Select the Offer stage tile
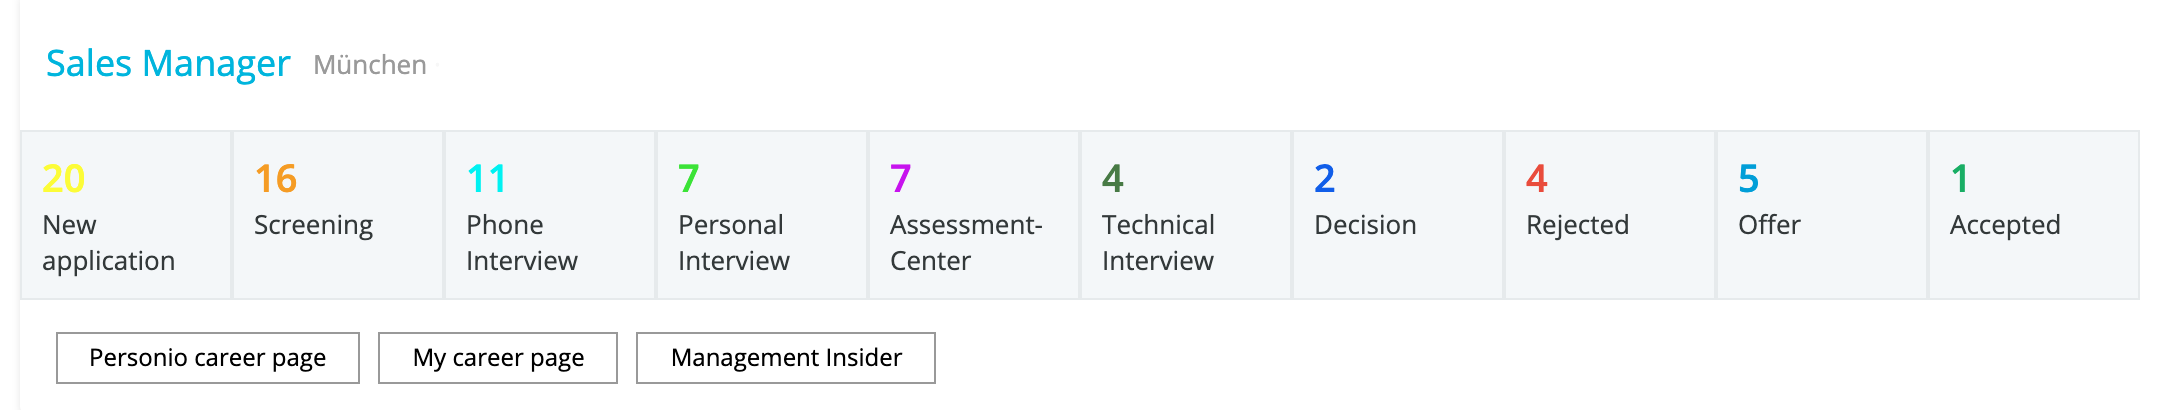This screenshot has height=410, width=2162. tap(1822, 215)
